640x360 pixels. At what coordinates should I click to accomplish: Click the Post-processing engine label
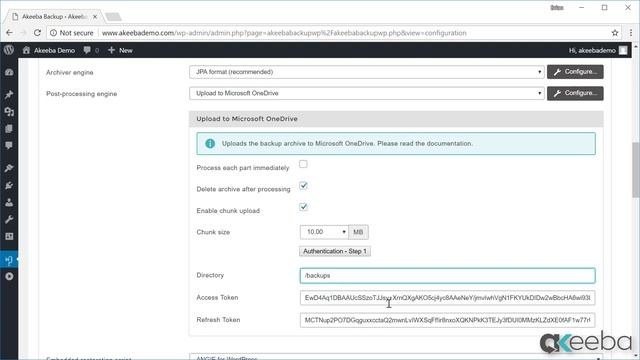[x=81, y=93]
